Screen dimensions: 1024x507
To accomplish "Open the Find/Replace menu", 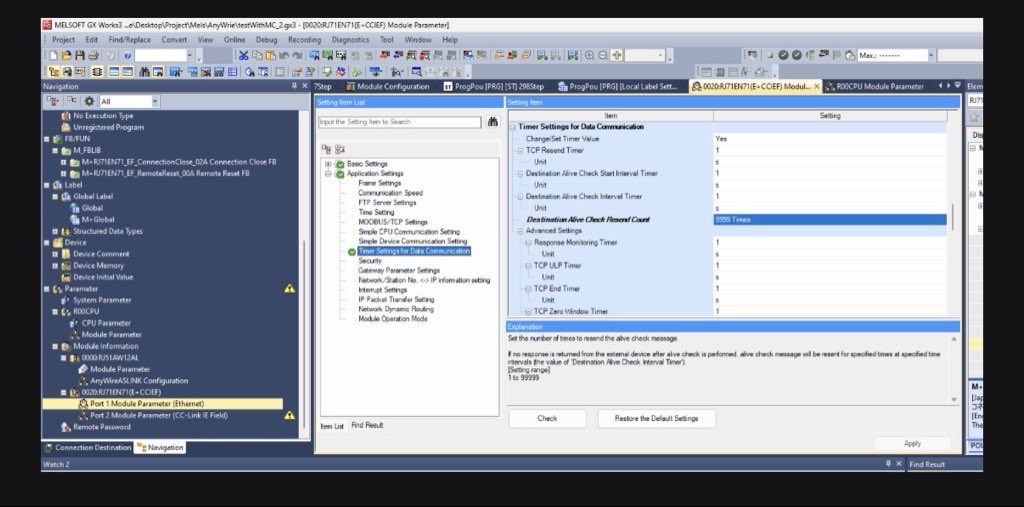I will 129,40.
